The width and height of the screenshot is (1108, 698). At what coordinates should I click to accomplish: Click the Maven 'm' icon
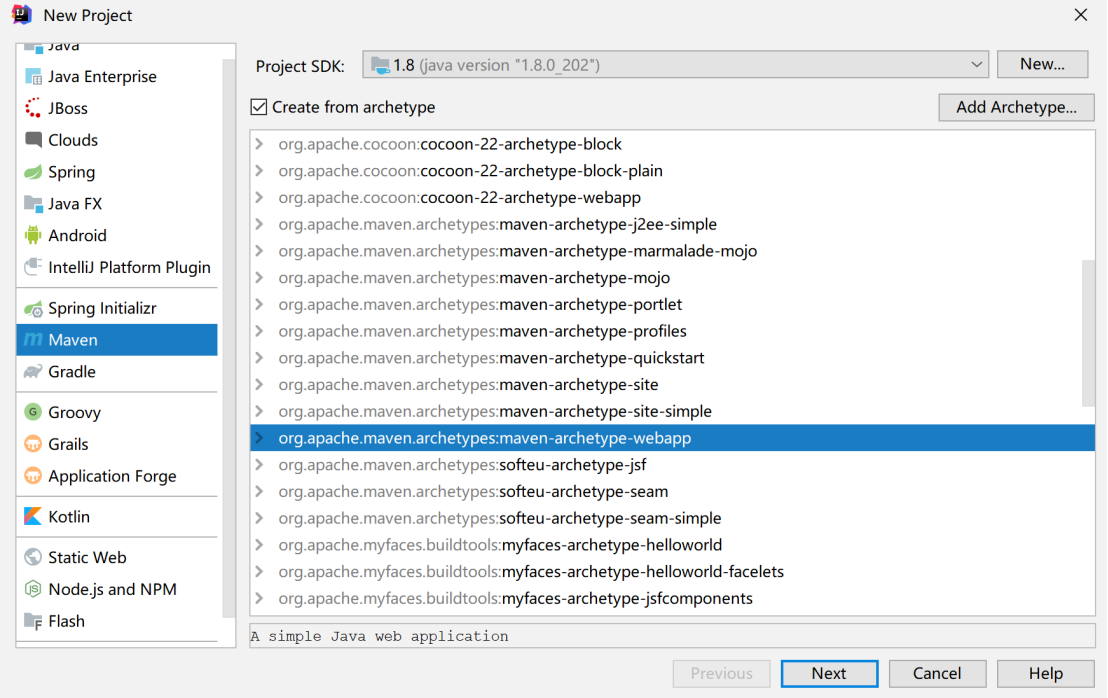coord(33,340)
